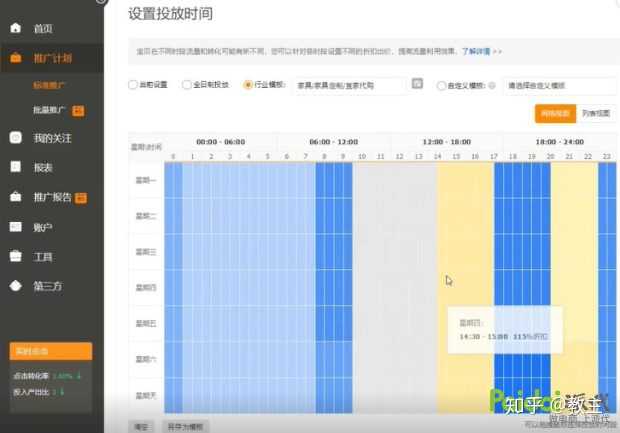620x433 pixels.
Task: Click the 工具 toolbox icon
Action: [x=15, y=256]
